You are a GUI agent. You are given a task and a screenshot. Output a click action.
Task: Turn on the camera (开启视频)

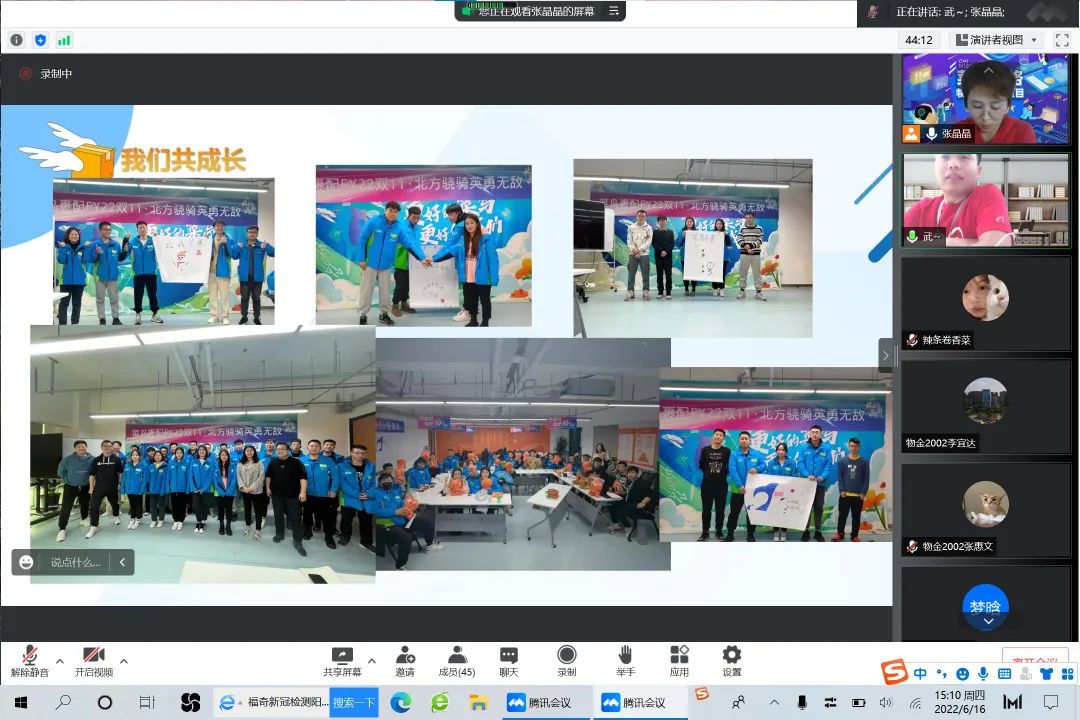94,660
